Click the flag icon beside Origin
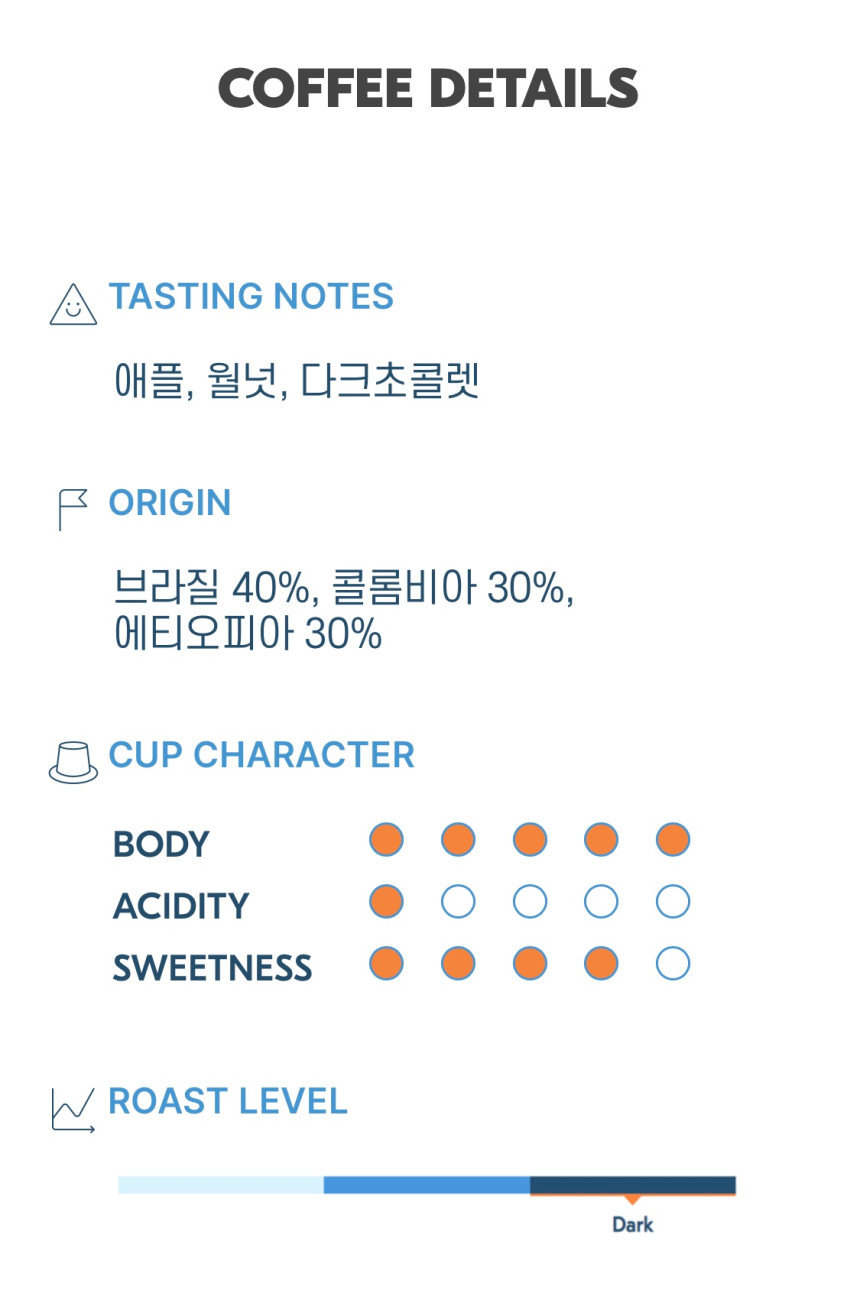Screen dimensions: 860x1290 [72, 509]
